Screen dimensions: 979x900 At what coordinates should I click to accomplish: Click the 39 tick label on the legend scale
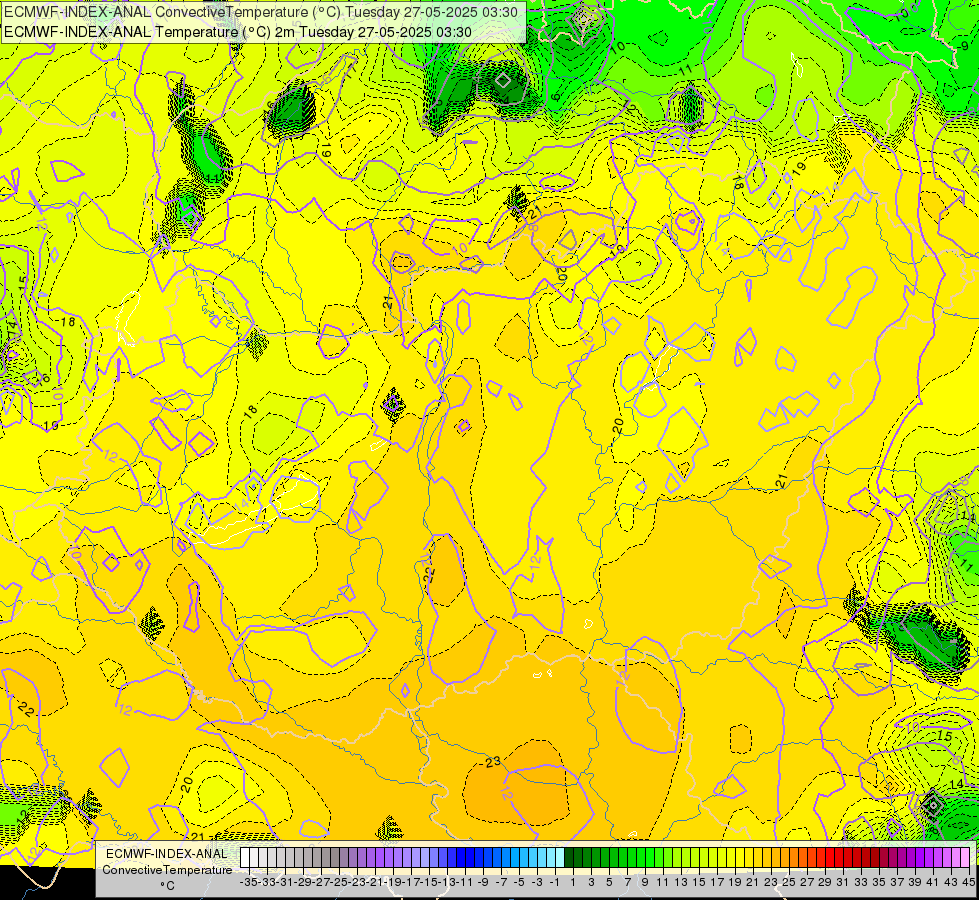pos(915,882)
